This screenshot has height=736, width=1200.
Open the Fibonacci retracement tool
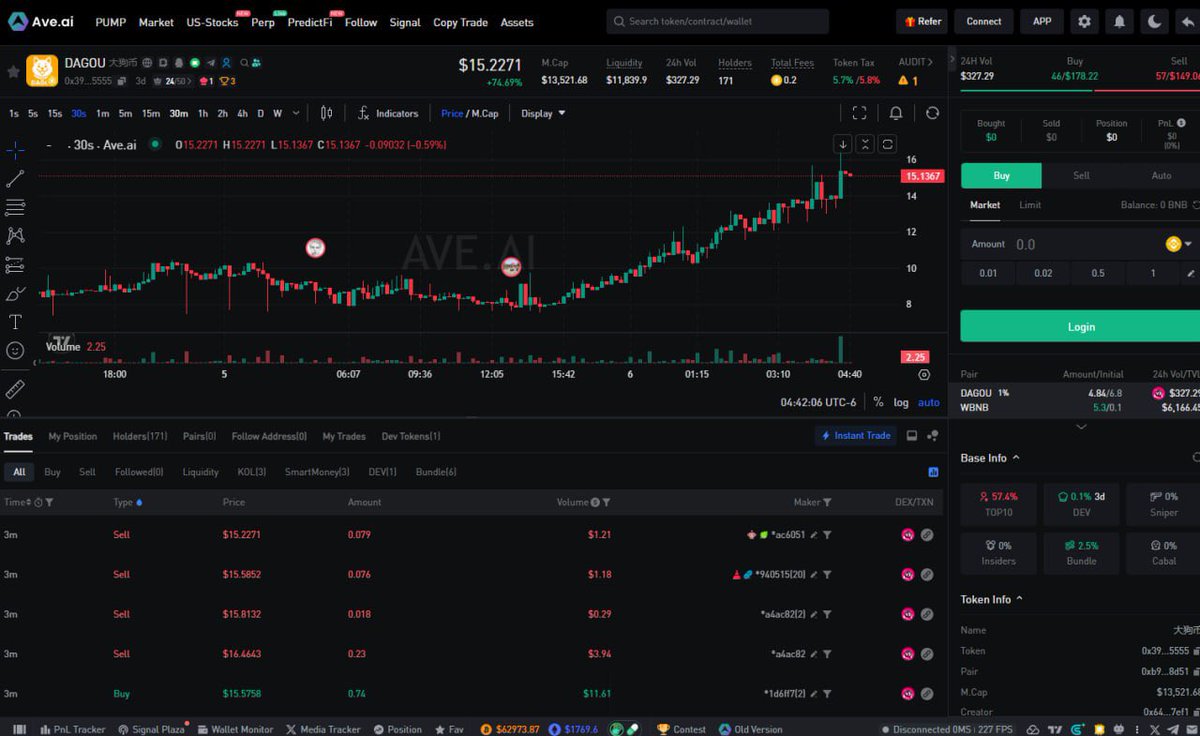point(15,208)
